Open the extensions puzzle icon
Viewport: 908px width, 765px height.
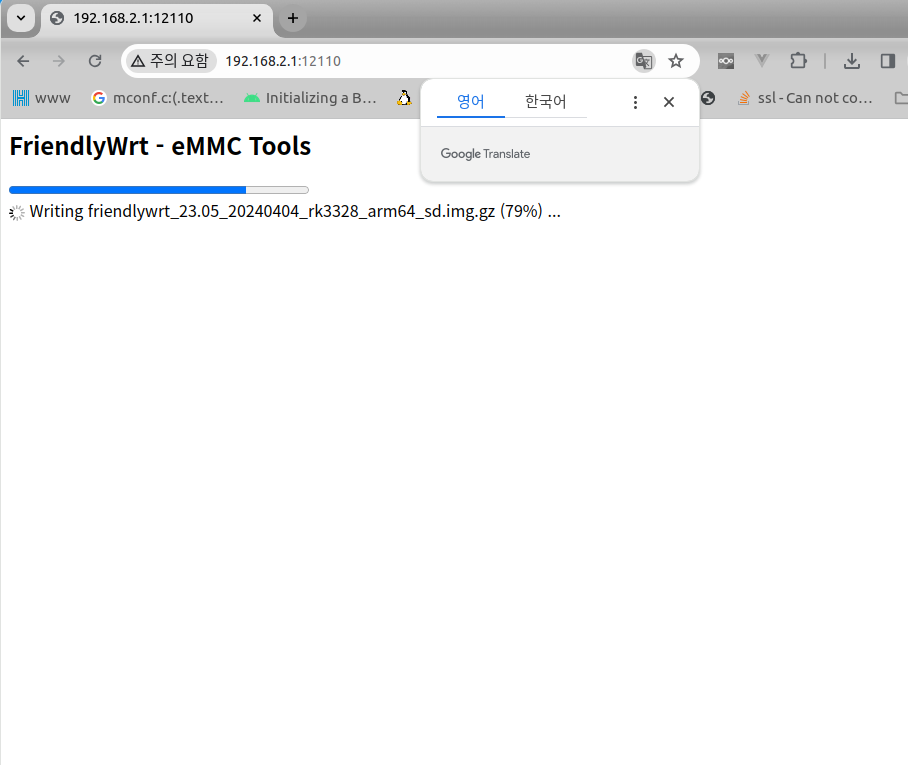(x=798, y=61)
